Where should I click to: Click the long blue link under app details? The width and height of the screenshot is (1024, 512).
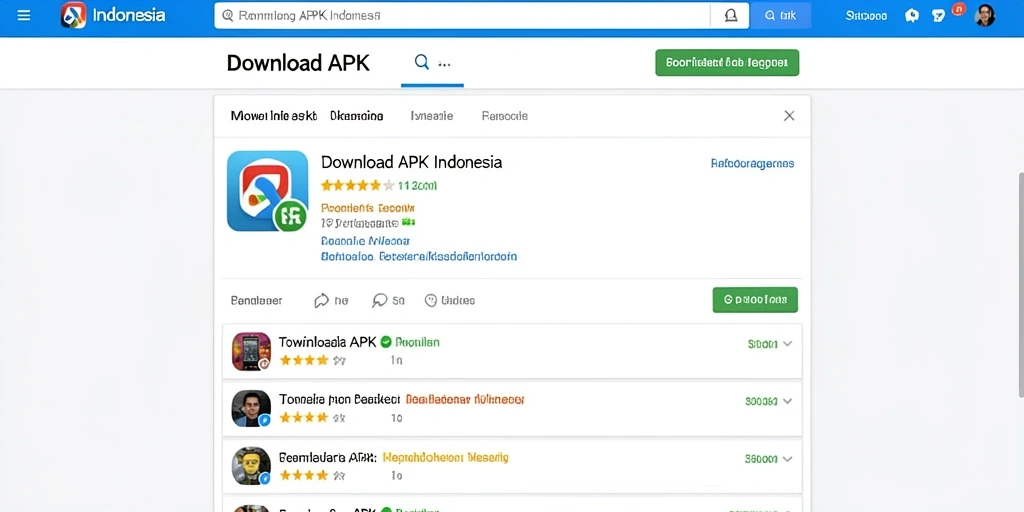click(x=419, y=257)
